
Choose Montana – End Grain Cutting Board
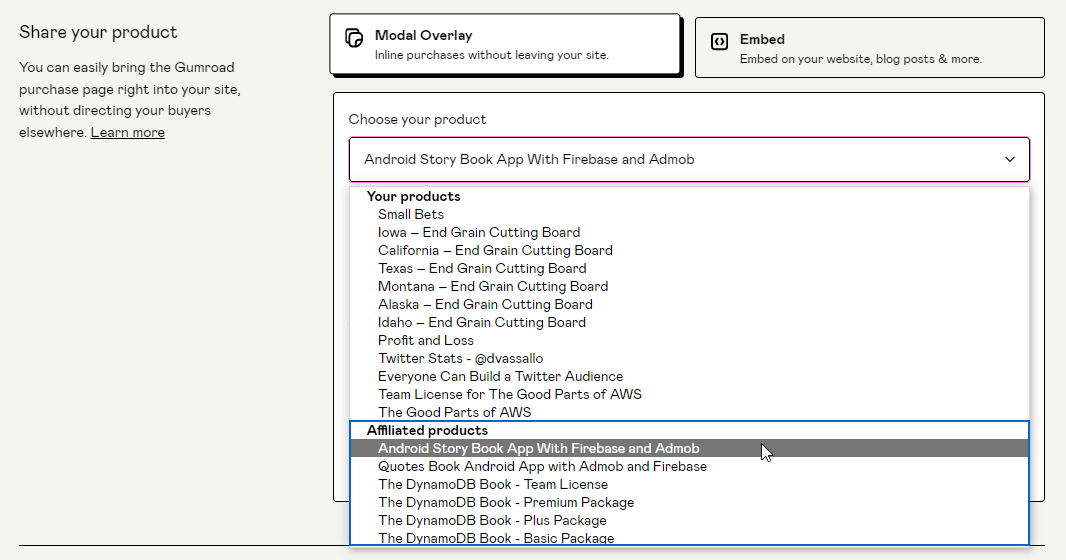tap(493, 287)
